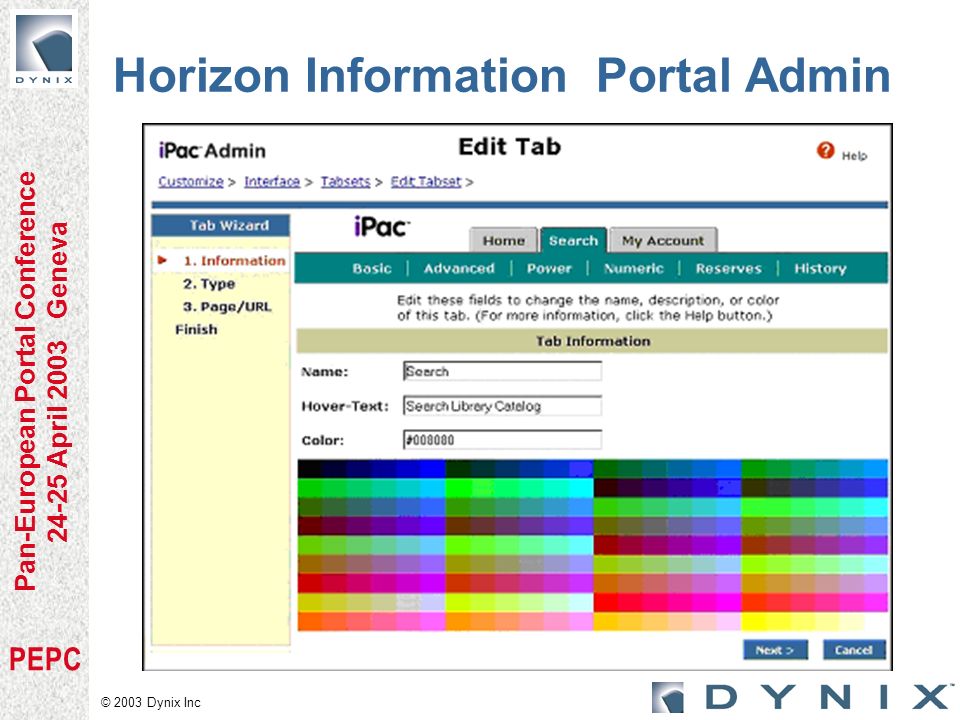Select the Finish wizard step
This screenshot has height=720, width=960.
197,329
